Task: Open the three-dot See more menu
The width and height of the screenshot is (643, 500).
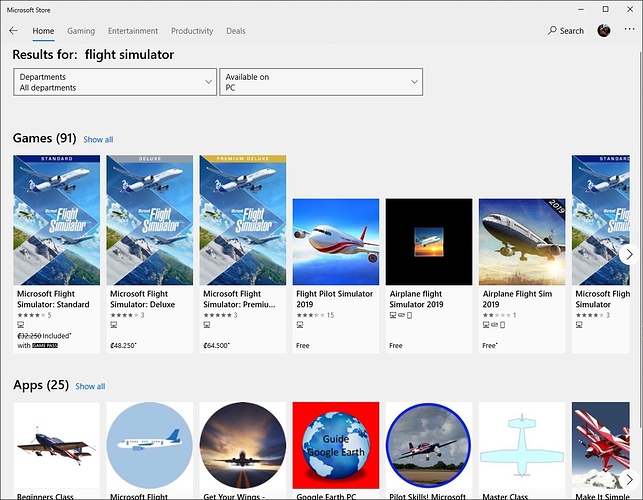Action: click(x=629, y=30)
